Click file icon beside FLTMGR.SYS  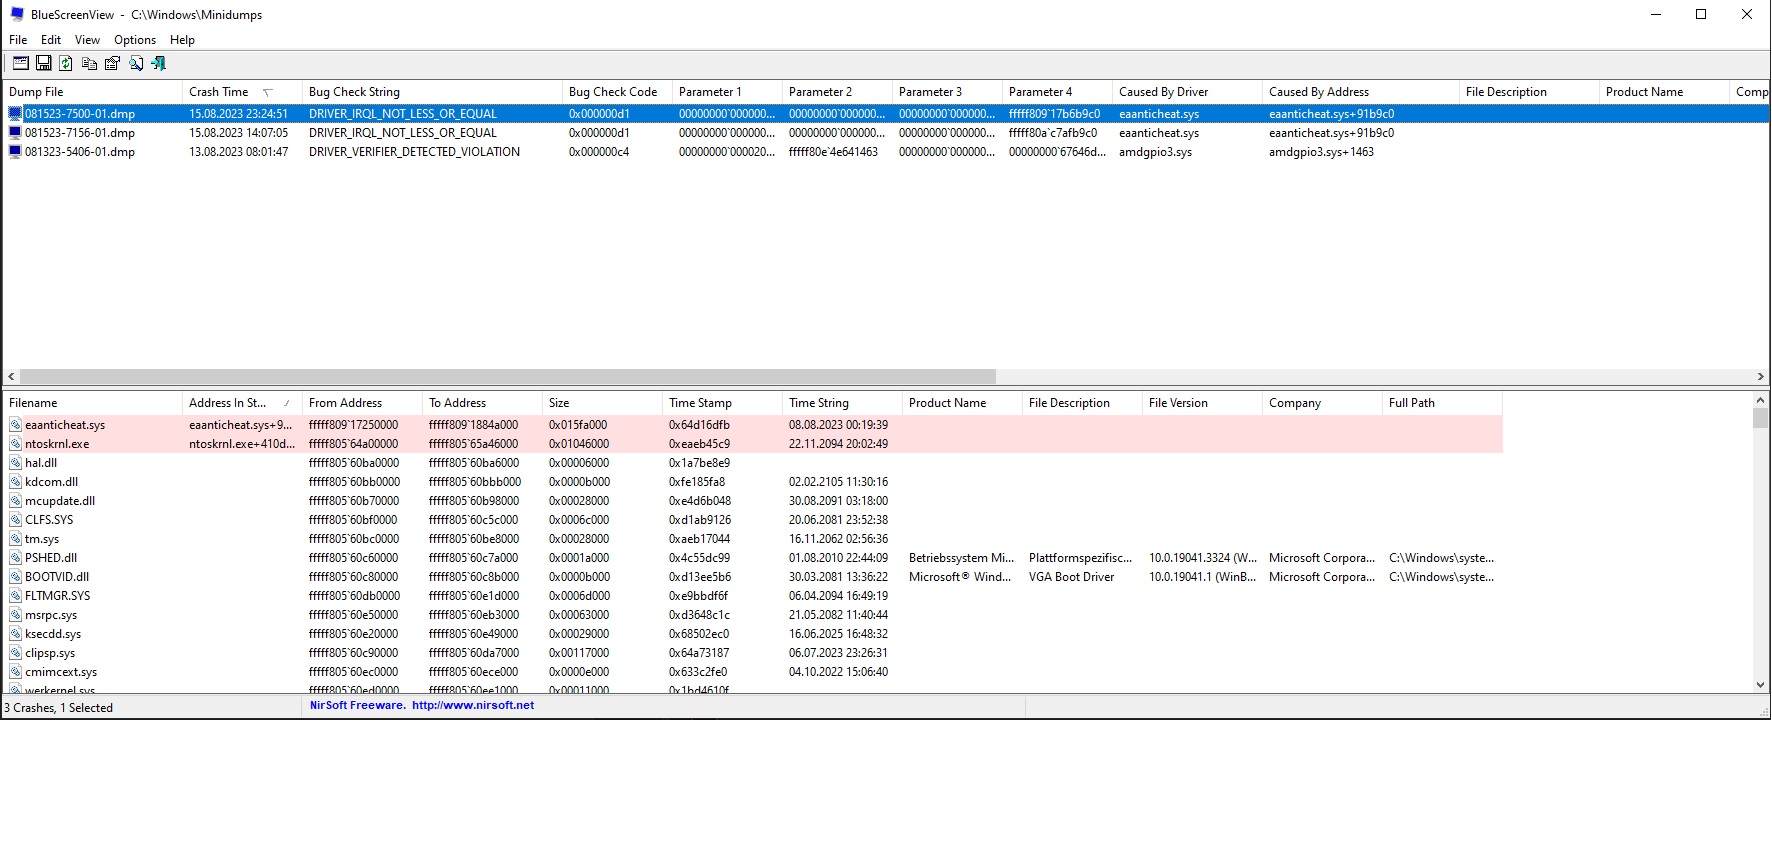15,596
